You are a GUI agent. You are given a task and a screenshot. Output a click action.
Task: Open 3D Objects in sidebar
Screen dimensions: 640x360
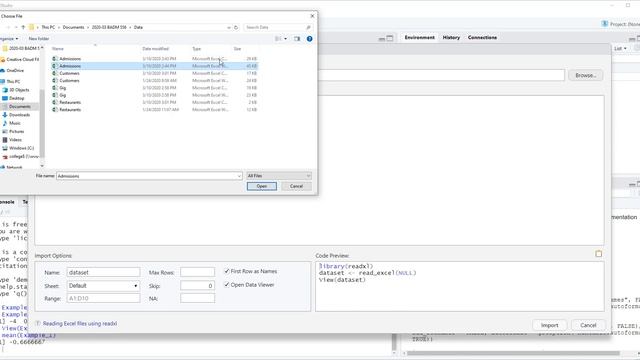19,90
